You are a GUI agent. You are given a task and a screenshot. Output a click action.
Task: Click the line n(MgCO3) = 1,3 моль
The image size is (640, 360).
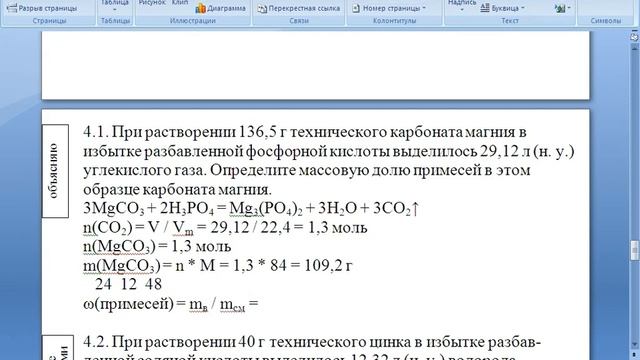[157, 247]
